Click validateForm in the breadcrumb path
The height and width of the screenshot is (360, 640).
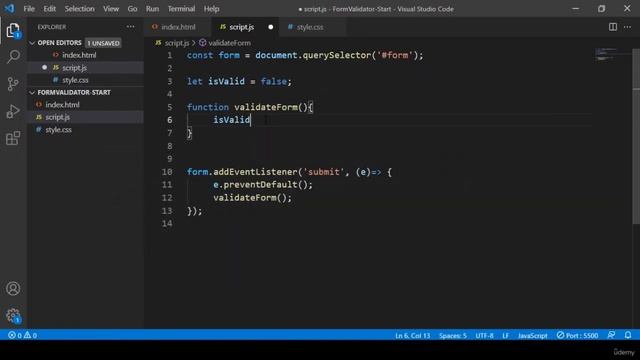coord(229,43)
